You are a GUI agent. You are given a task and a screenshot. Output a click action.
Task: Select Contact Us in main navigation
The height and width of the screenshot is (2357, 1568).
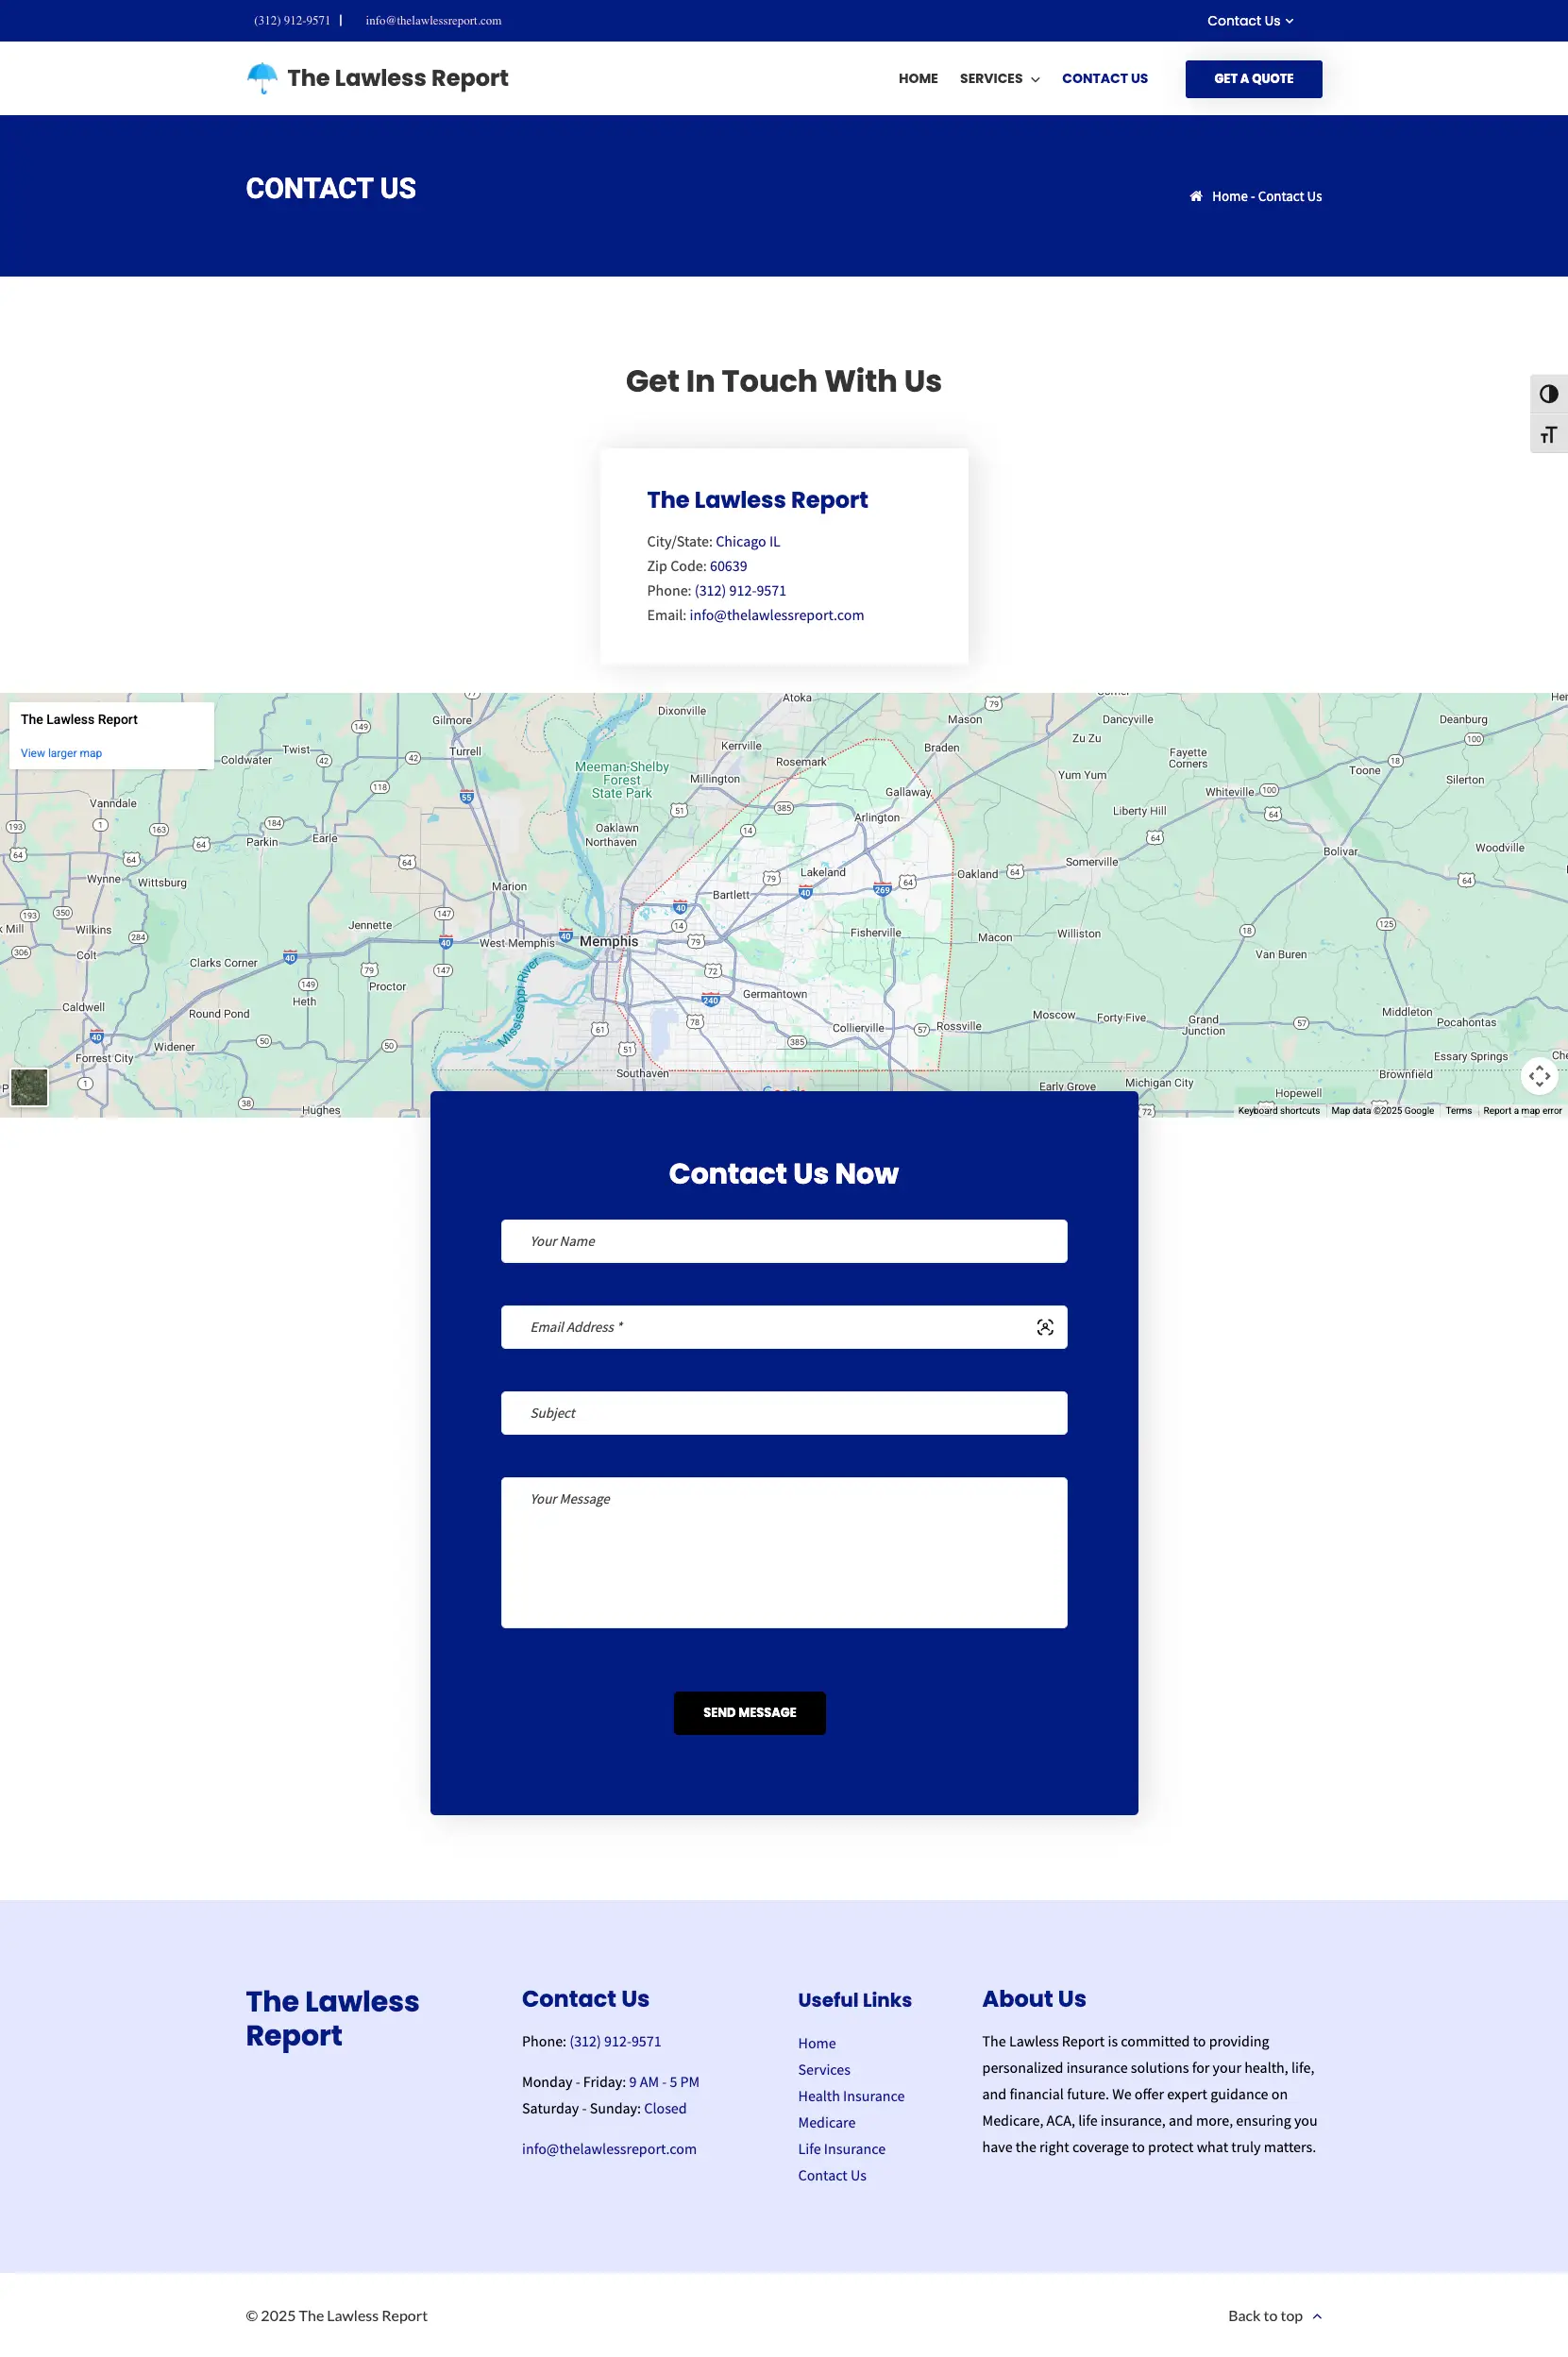pos(1104,79)
